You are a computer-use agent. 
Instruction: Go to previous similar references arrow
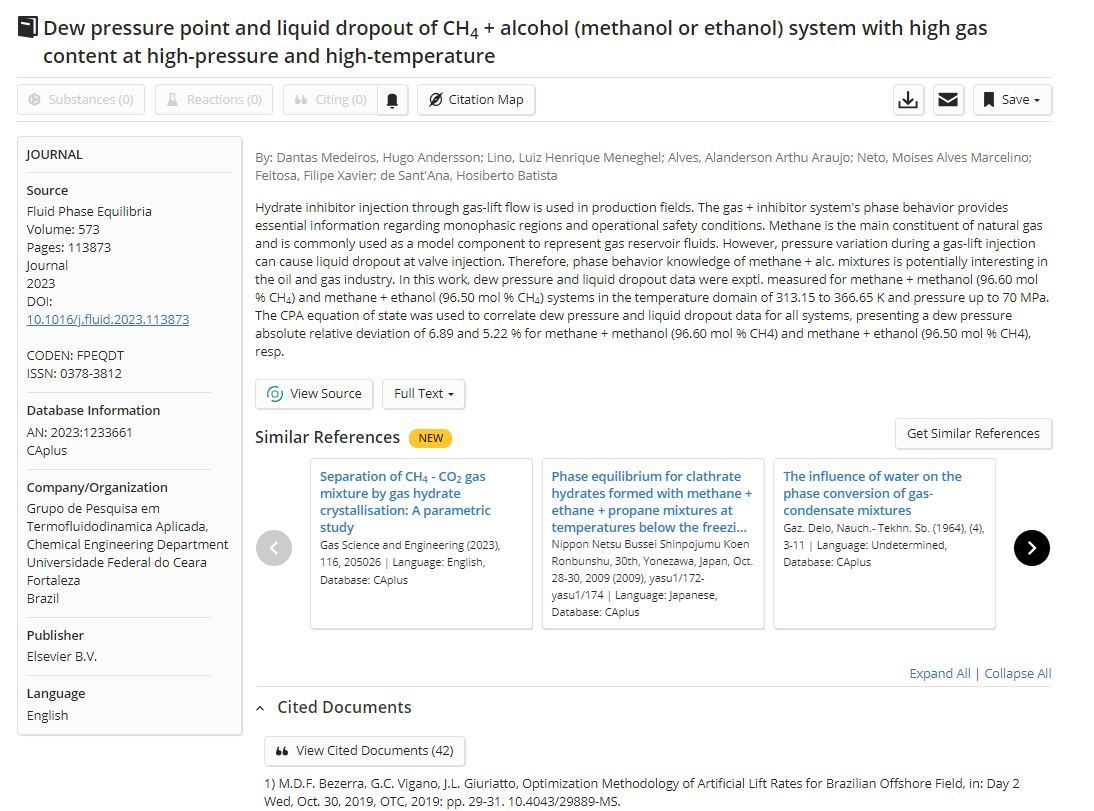tap(274, 548)
